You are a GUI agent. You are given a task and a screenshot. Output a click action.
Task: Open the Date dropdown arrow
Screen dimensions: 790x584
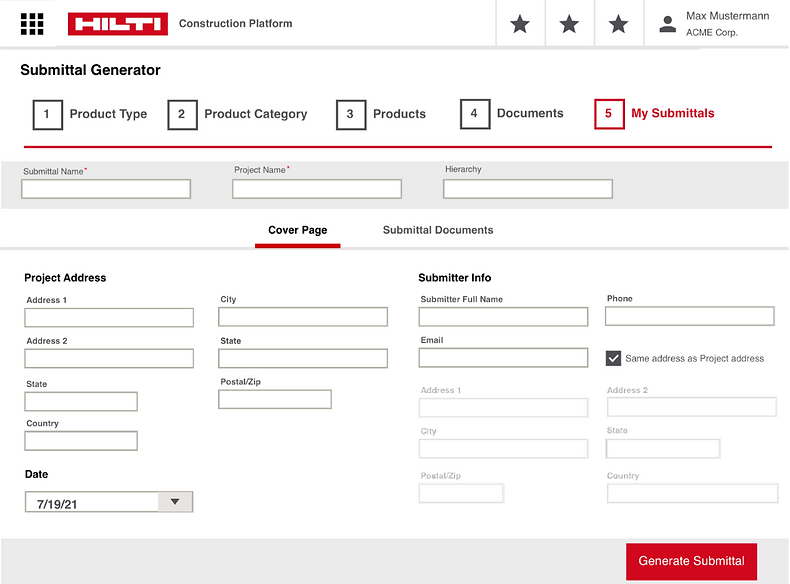click(175, 502)
